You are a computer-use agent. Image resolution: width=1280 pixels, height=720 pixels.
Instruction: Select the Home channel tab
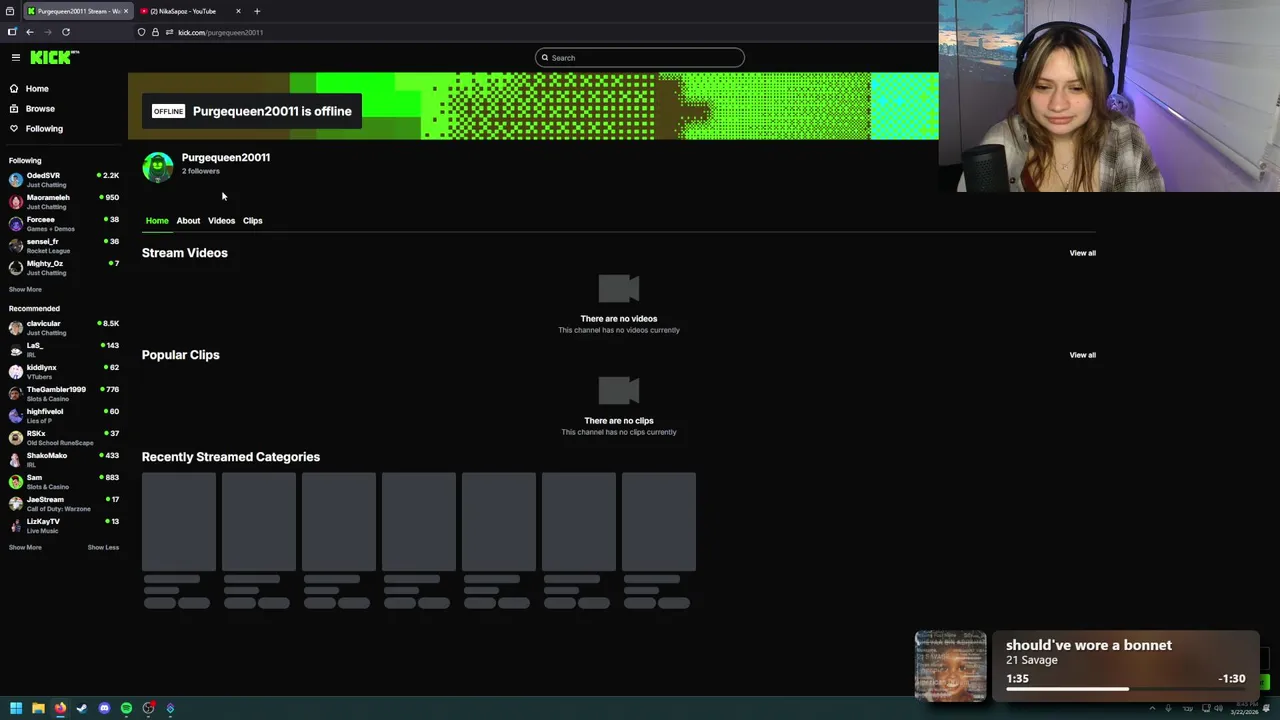pyautogui.click(x=157, y=221)
